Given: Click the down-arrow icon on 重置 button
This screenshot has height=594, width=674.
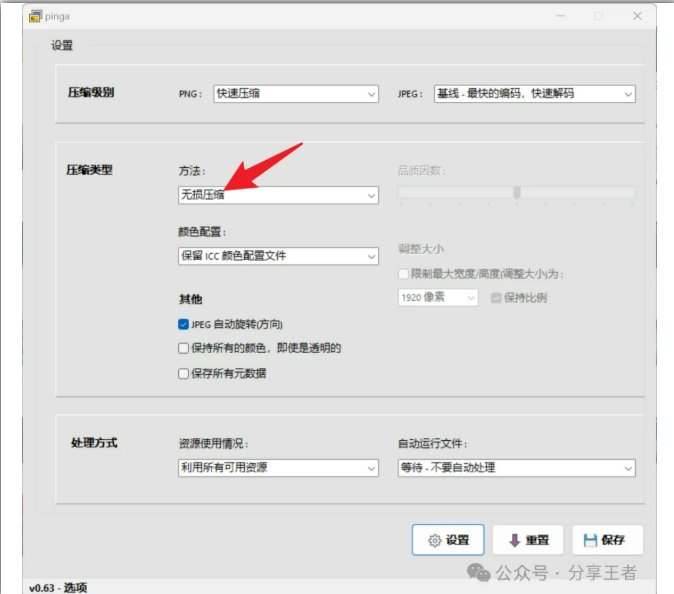Looking at the screenshot, I should coord(514,540).
